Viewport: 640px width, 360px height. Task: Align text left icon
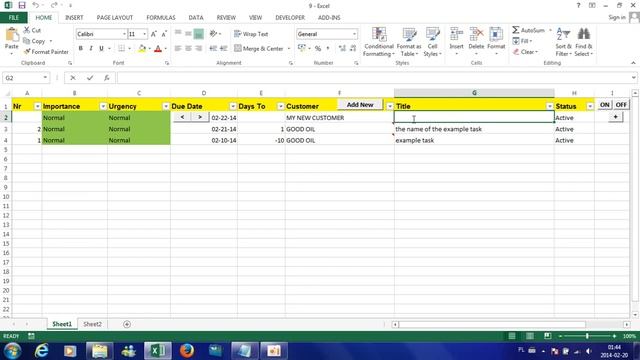(x=178, y=49)
